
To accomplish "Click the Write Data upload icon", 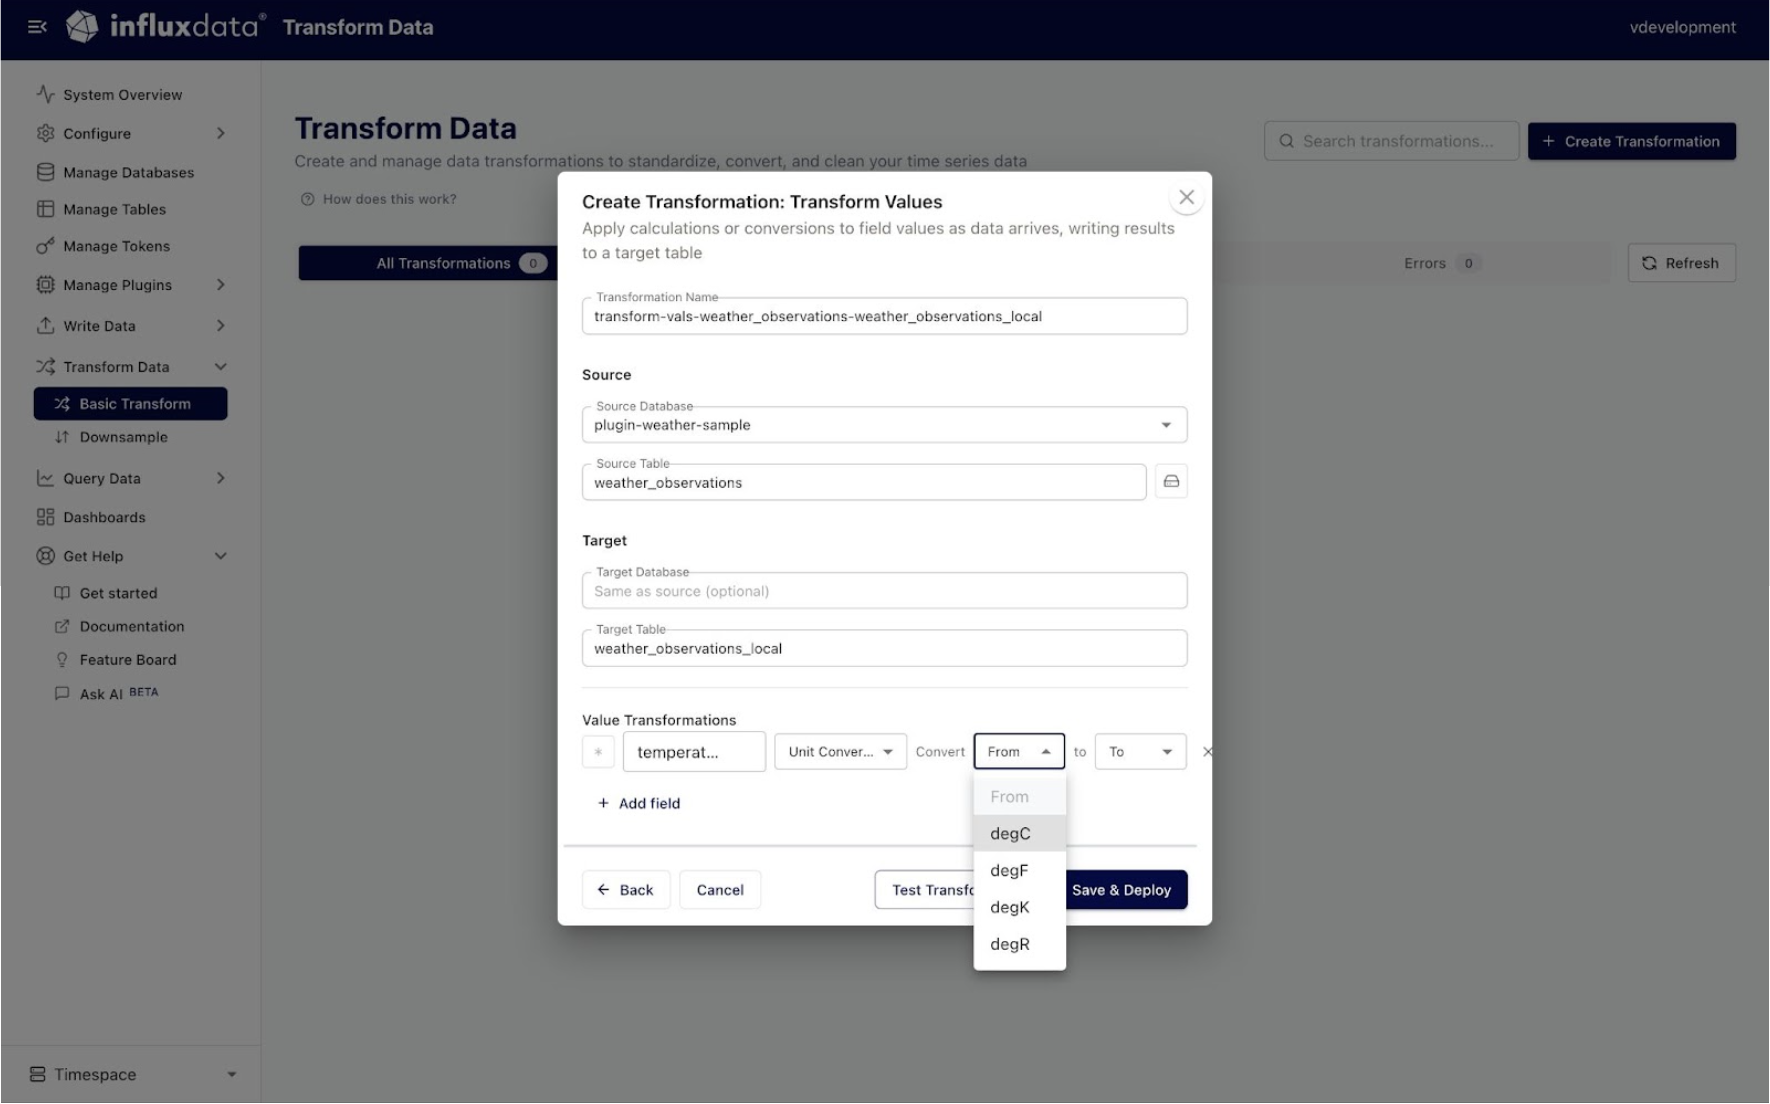I will click(45, 326).
